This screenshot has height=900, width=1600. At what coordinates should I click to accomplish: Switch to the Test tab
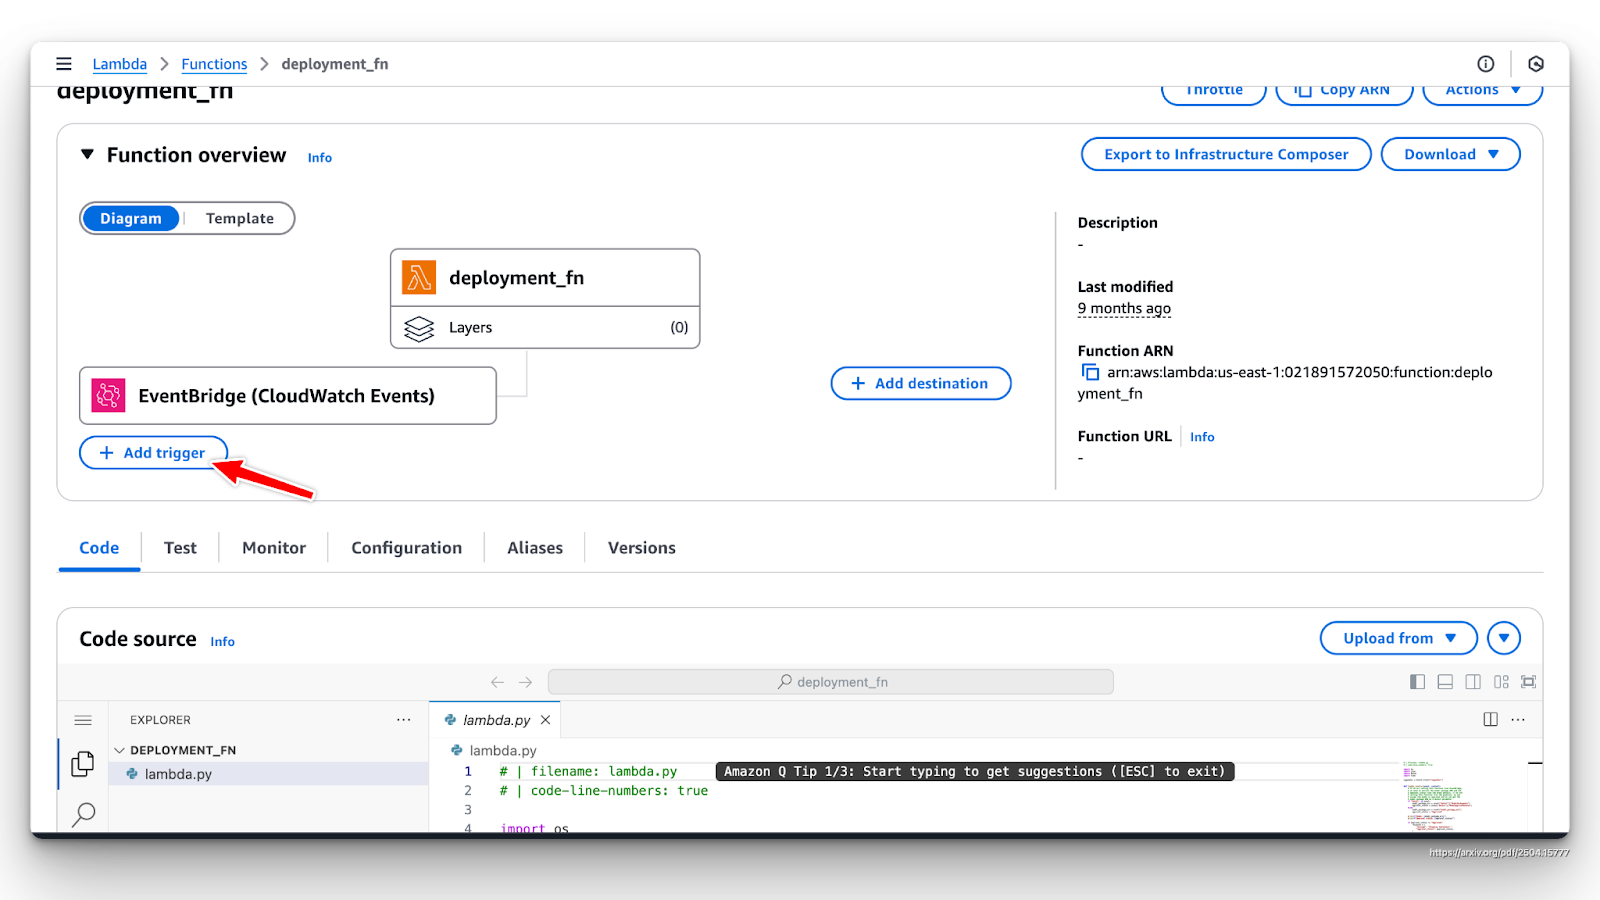(180, 548)
